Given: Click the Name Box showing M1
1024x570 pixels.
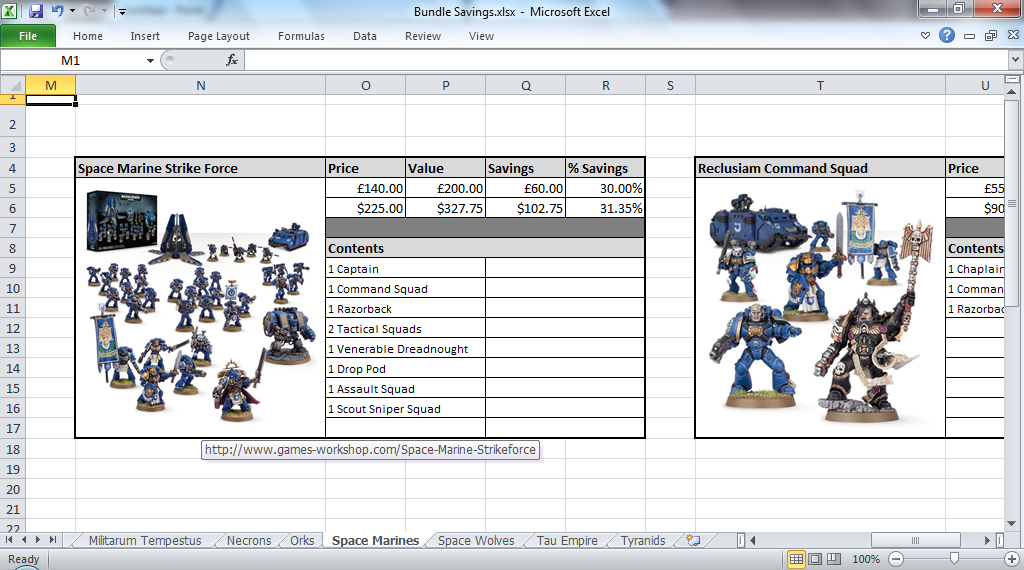Looking at the screenshot, I should [71, 60].
